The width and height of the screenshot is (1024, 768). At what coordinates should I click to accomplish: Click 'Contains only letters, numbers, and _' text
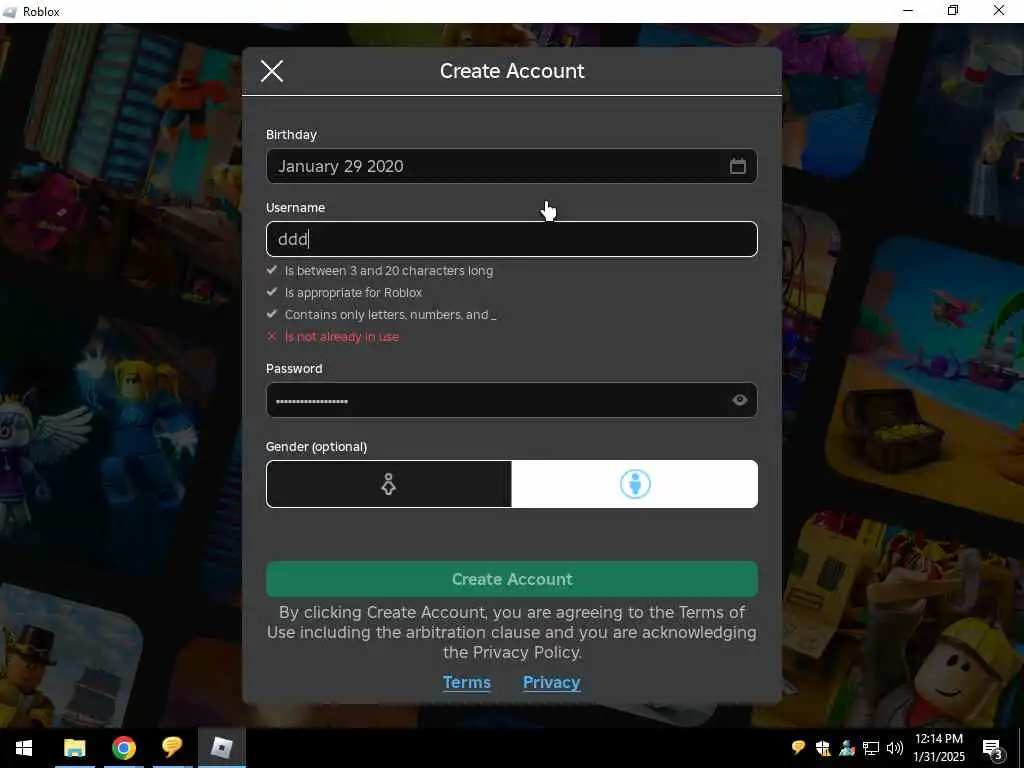(391, 315)
